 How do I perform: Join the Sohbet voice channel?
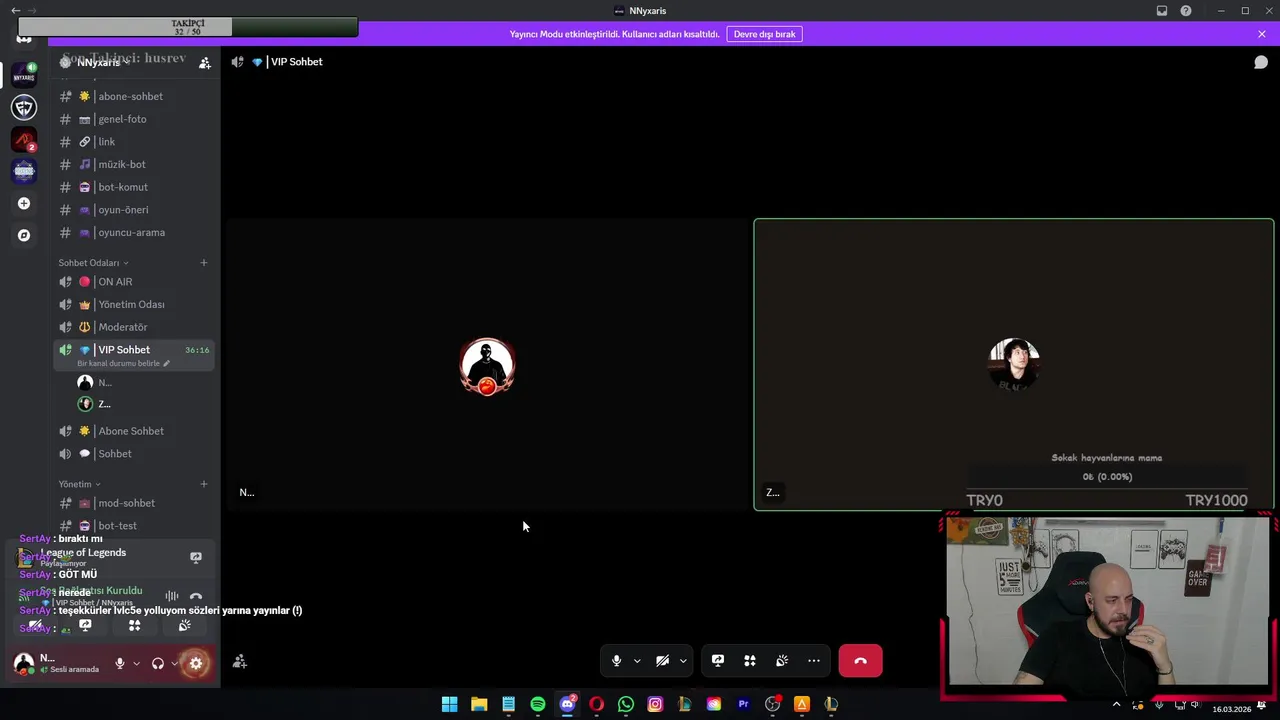[133, 454]
